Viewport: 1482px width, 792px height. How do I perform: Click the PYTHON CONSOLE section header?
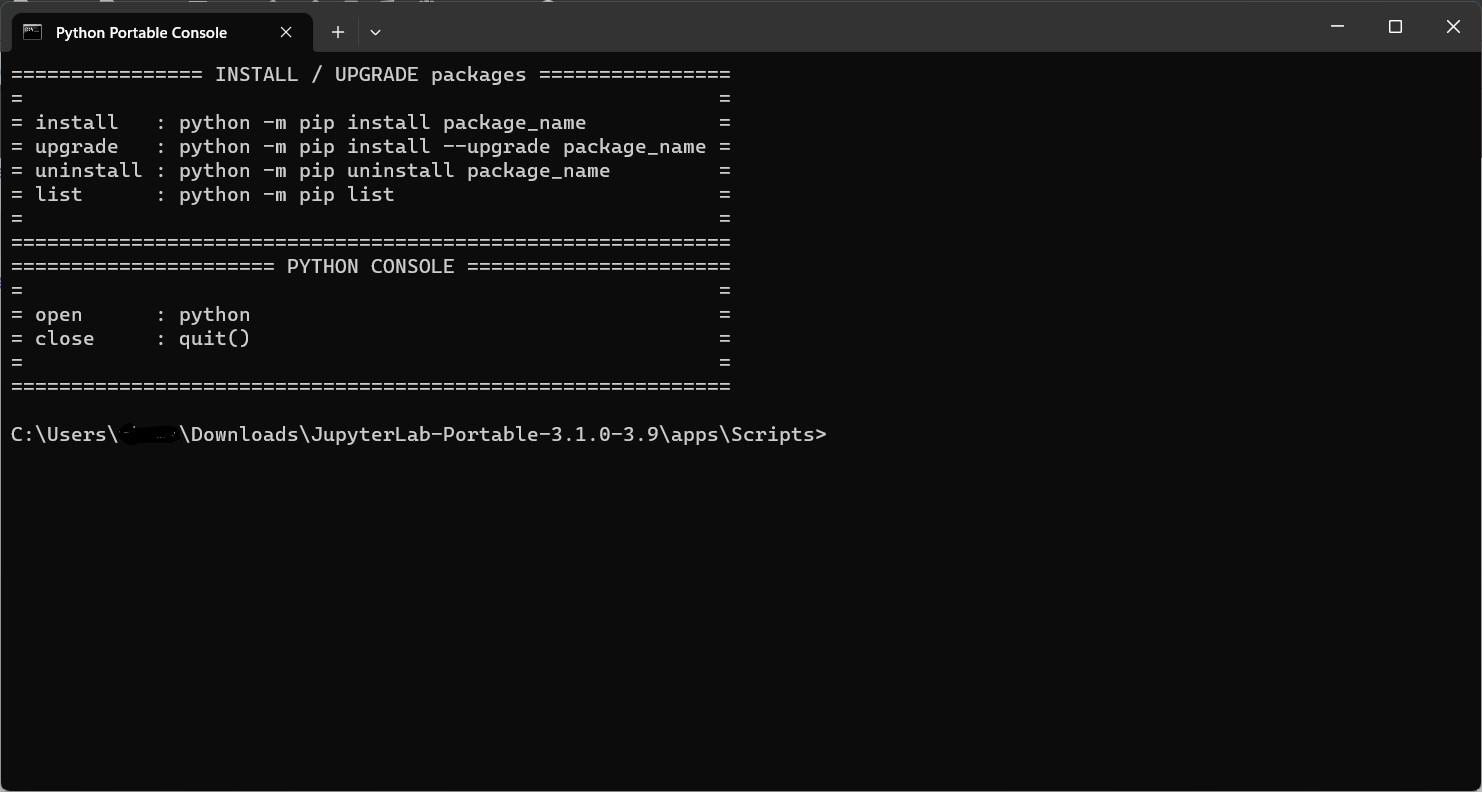[370, 266]
